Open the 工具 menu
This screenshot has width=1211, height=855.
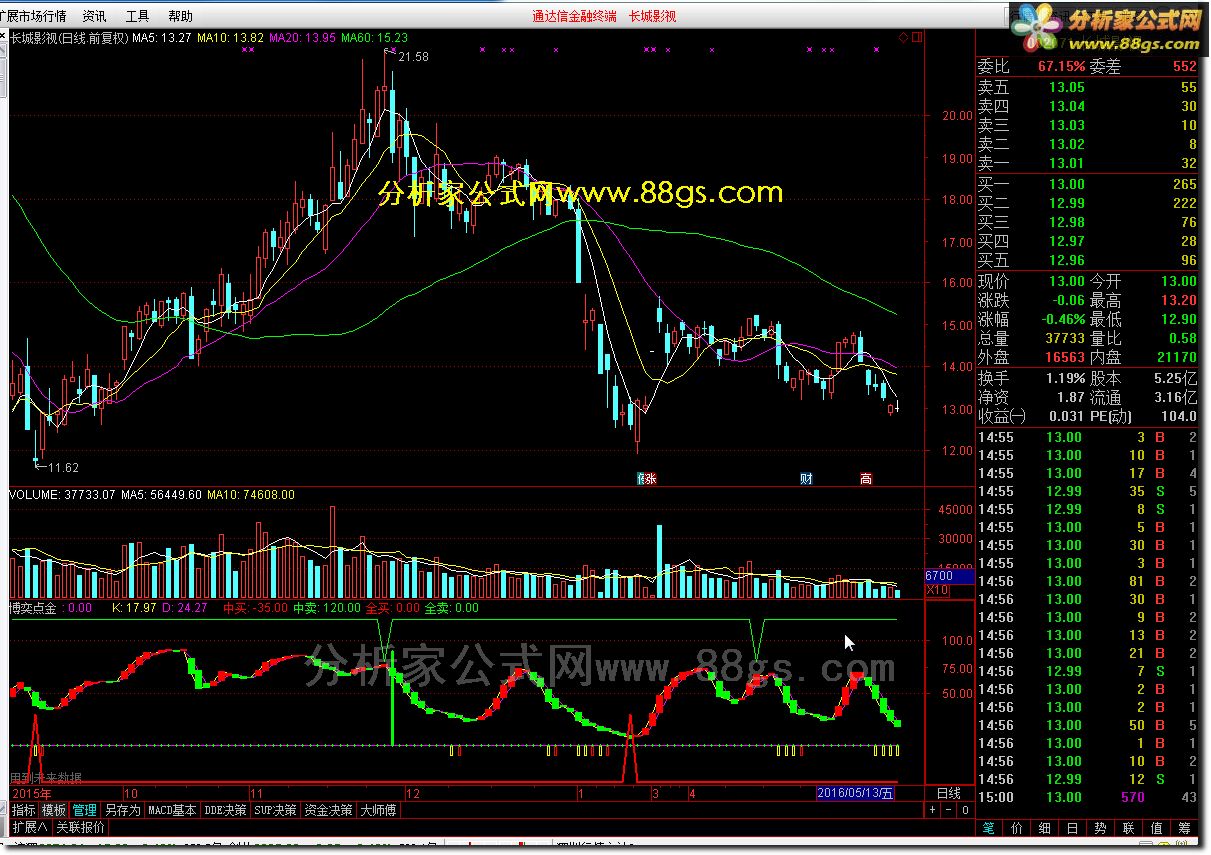tap(137, 16)
